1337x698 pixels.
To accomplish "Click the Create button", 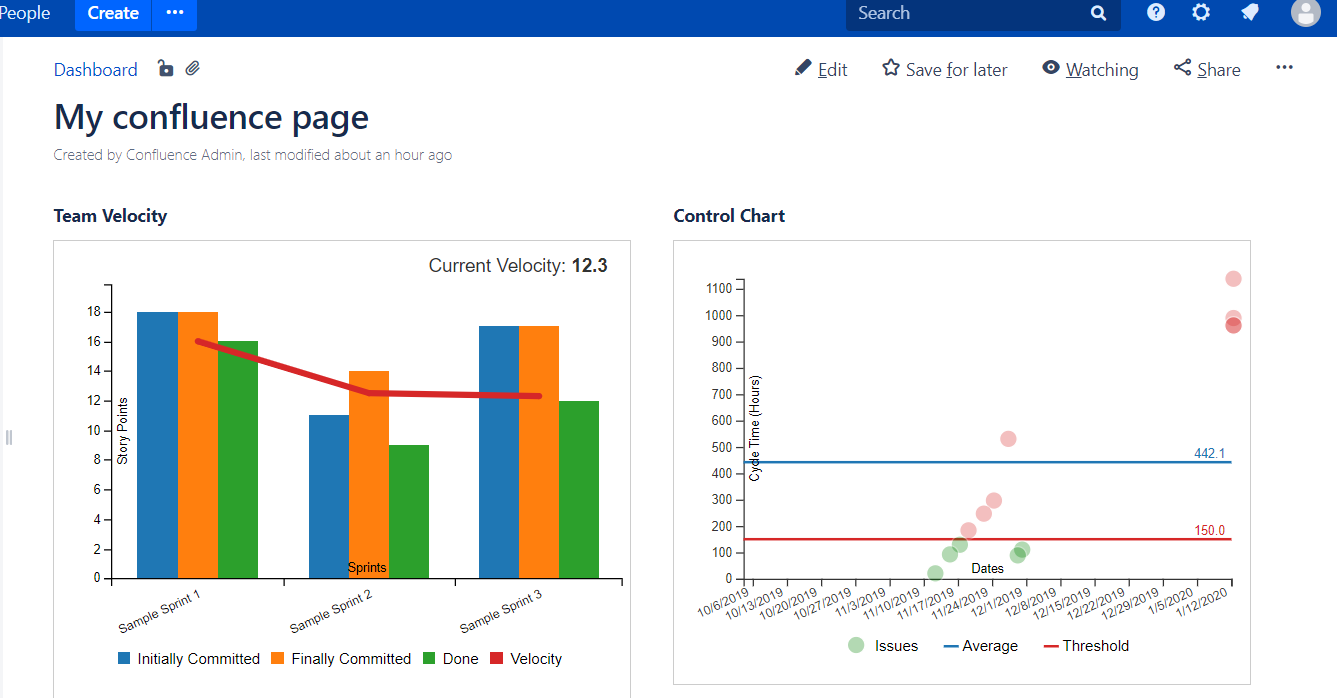I will tap(113, 13).
